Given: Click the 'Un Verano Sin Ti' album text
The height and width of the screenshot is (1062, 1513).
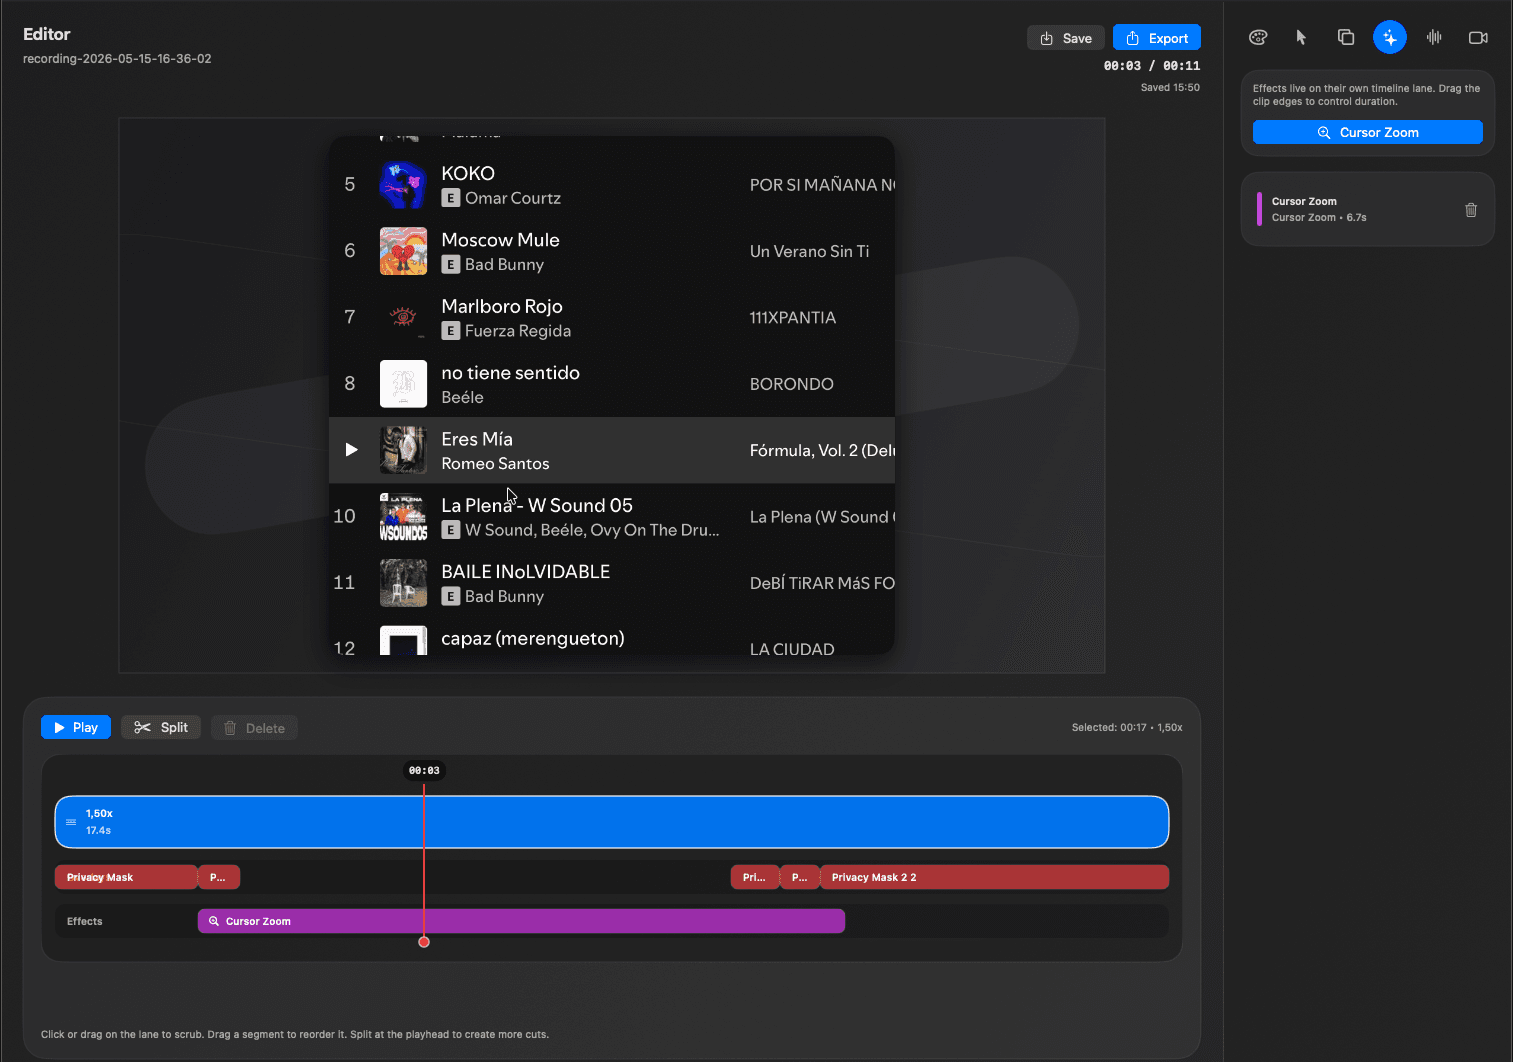Looking at the screenshot, I should pos(809,251).
